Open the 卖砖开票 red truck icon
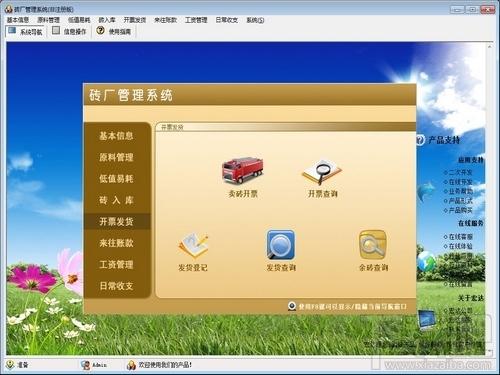Viewport: 500px width, 375px height. coord(243,170)
